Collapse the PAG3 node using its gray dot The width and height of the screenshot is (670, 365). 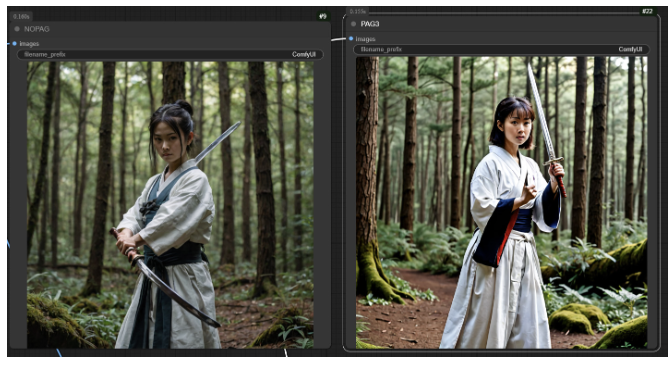pyautogui.click(x=353, y=24)
